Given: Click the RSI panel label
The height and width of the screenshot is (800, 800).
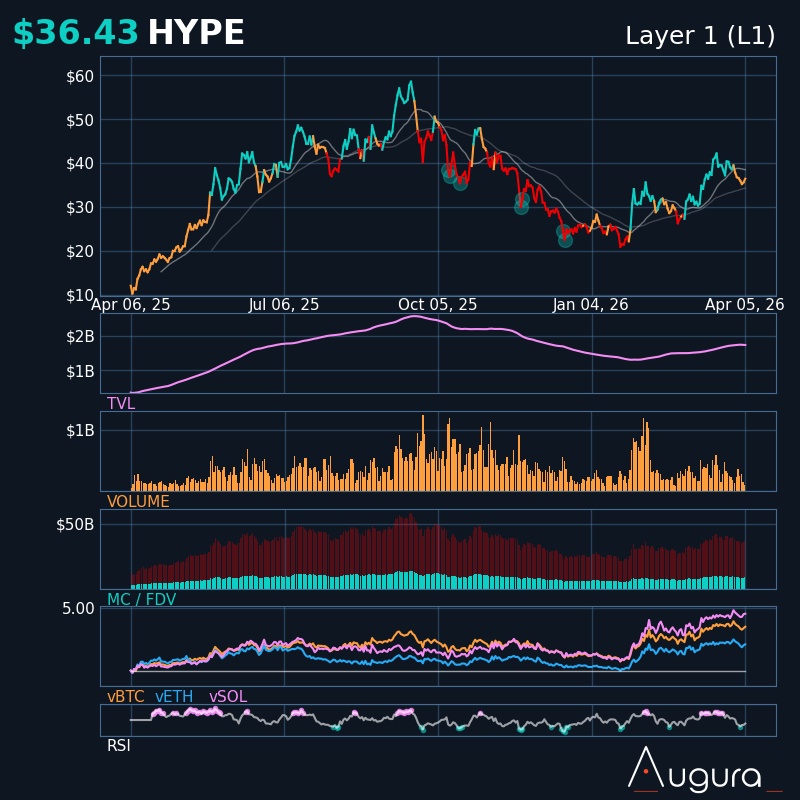Looking at the screenshot, I should pos(119,746).
